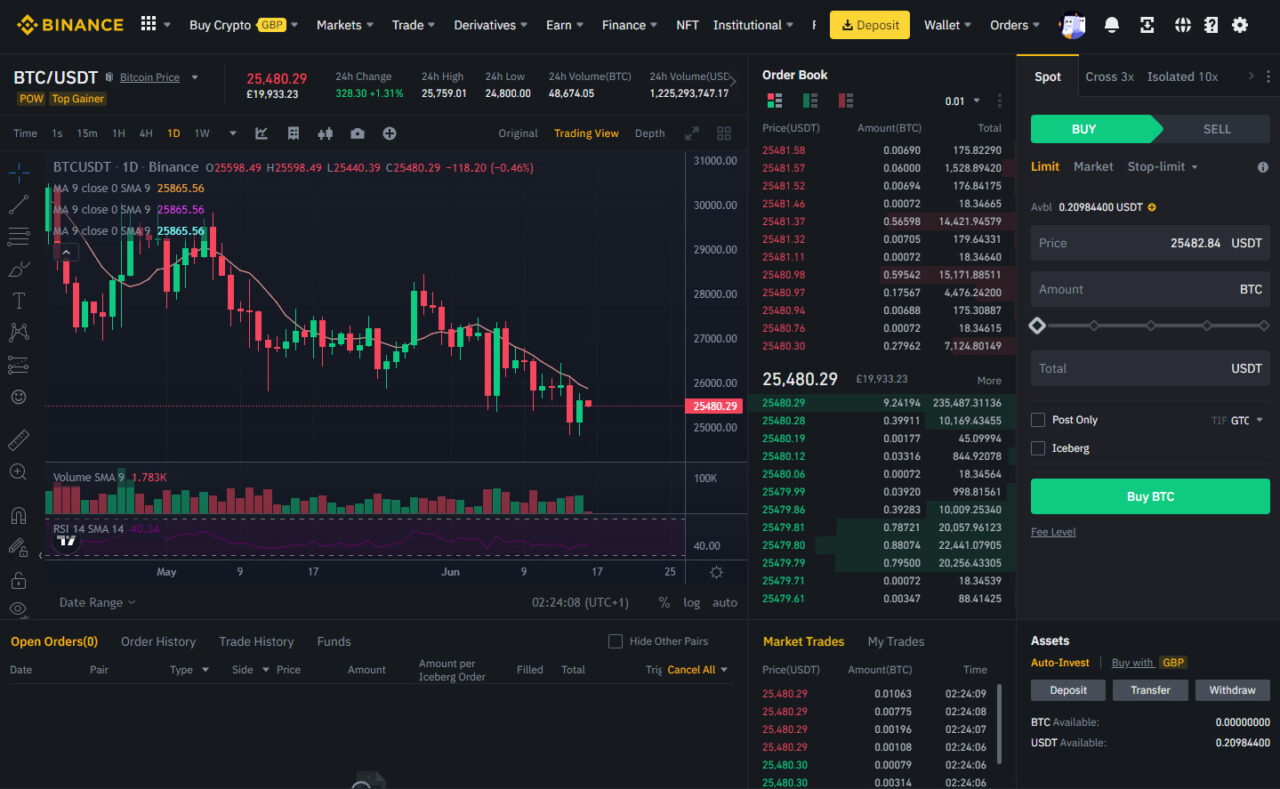Enable the Iceberg checkbox

[1038, 448]
